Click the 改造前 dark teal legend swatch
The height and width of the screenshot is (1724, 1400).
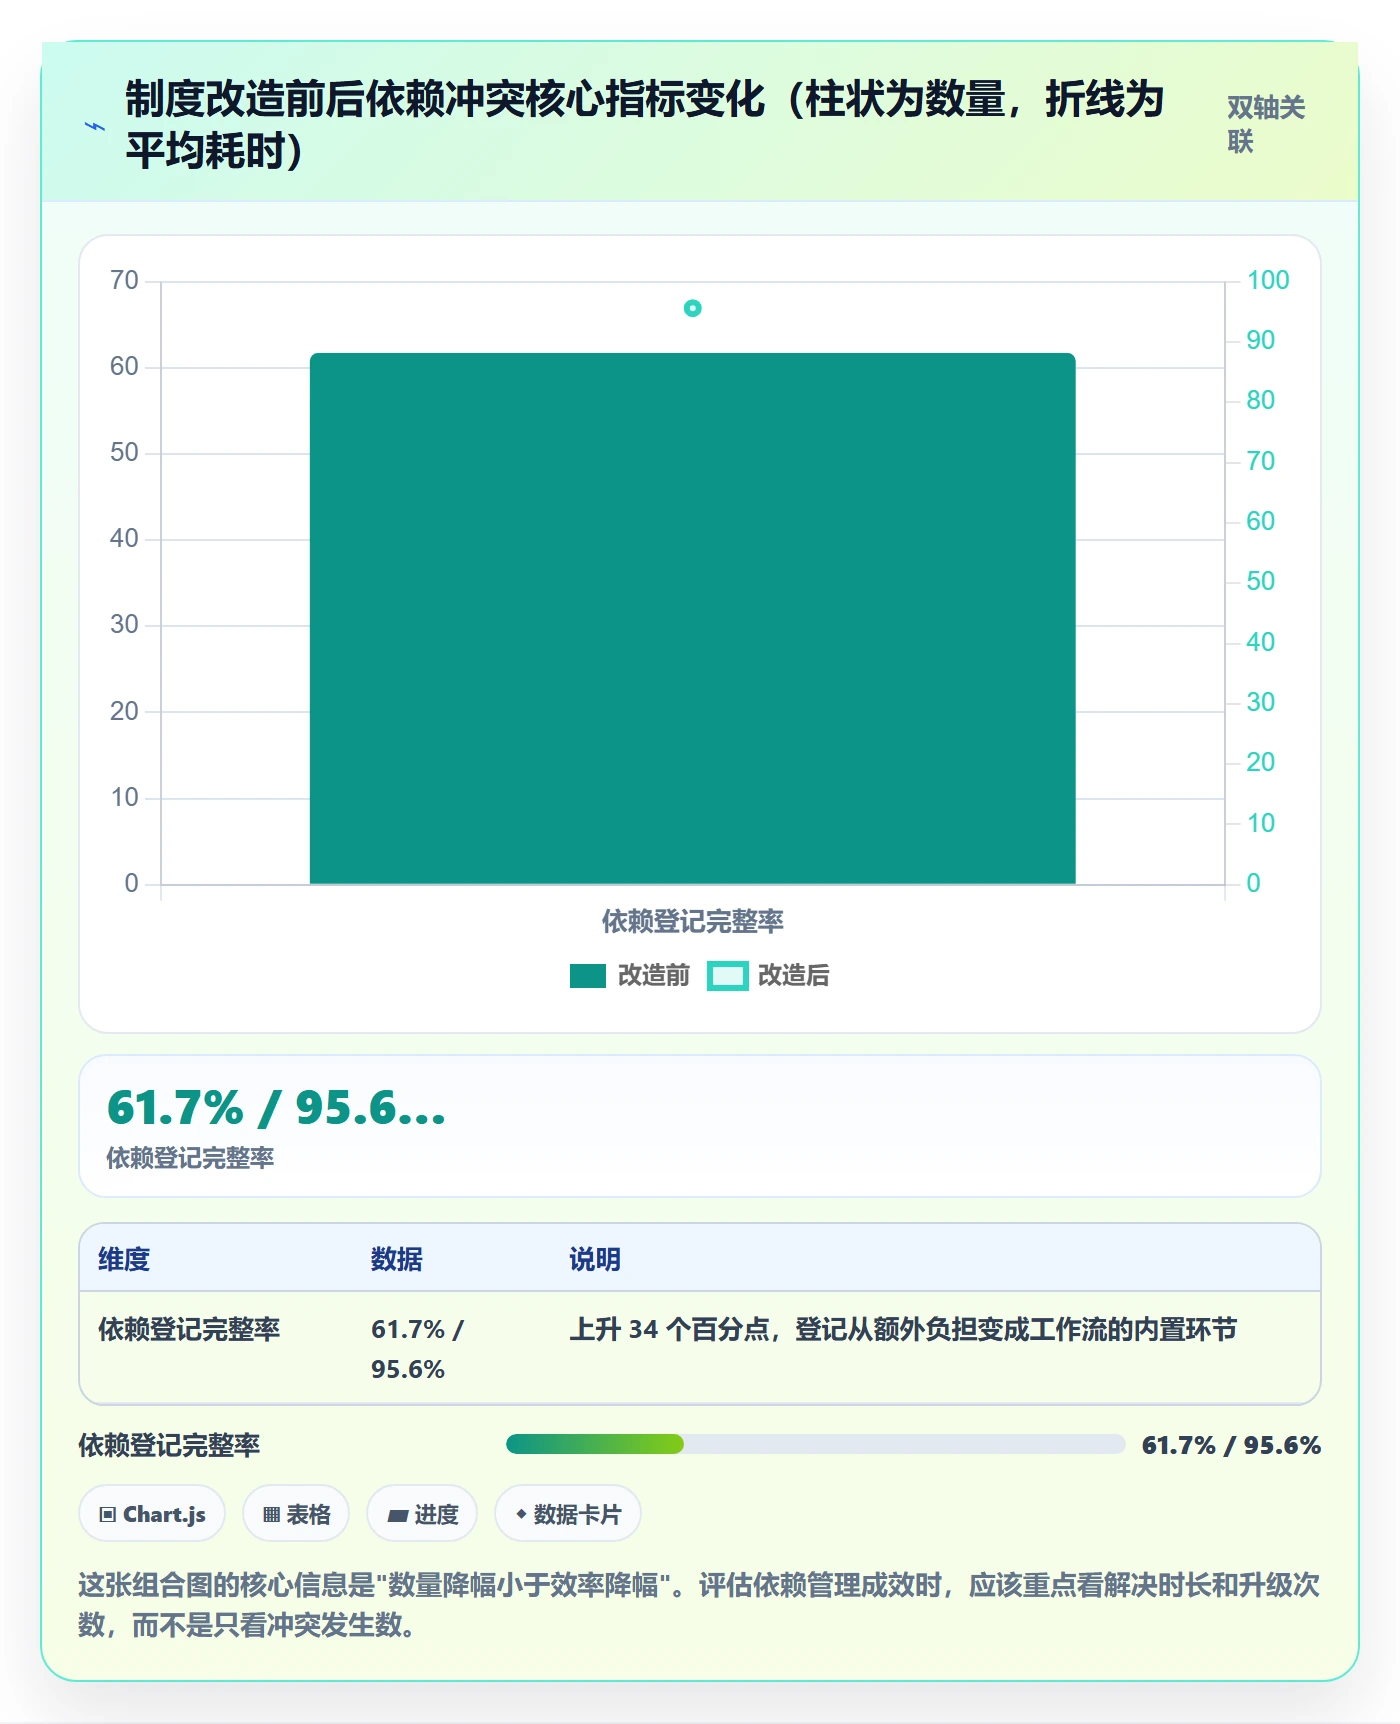click(x=588, y=976)
